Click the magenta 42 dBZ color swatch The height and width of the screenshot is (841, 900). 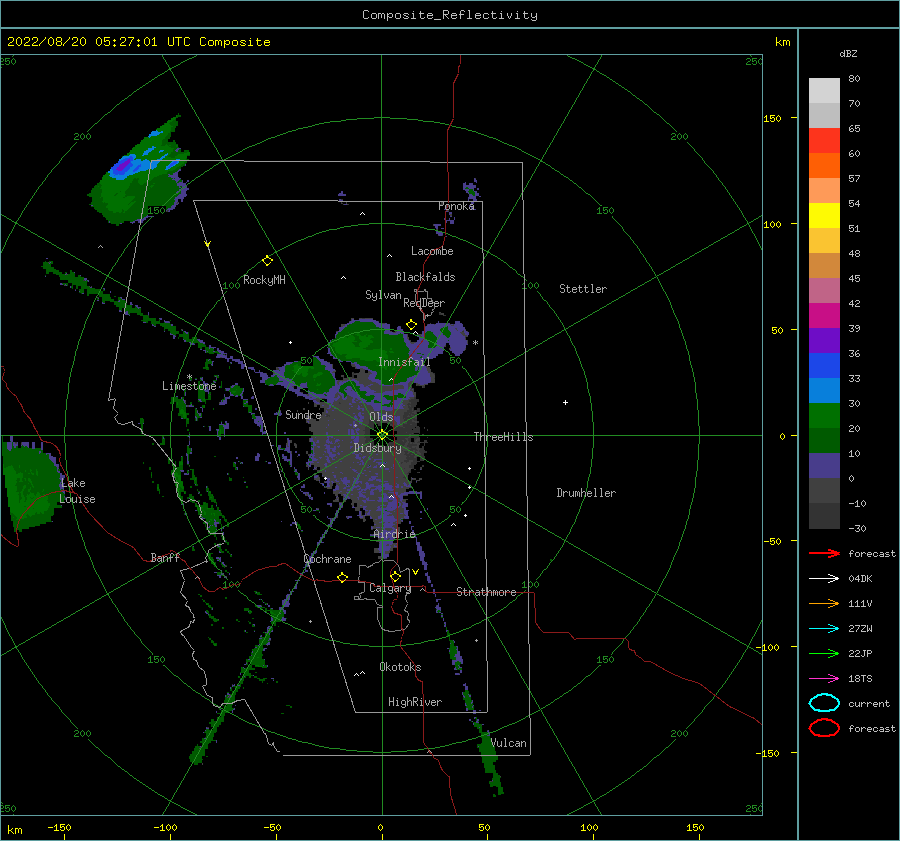[824, 315]
